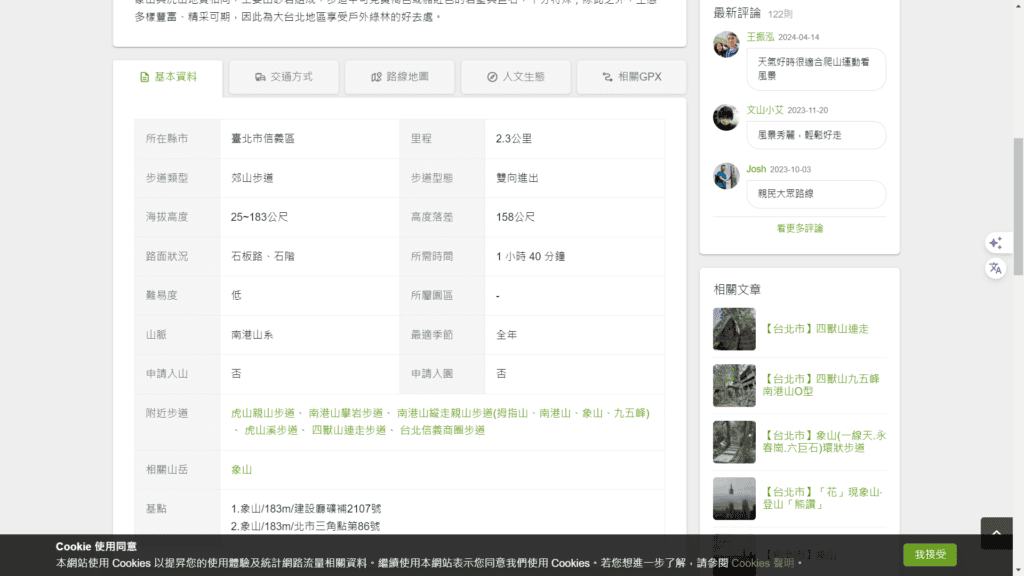Open 四獸山連走步道 link

pyautogui.click(x=349, y=430)
